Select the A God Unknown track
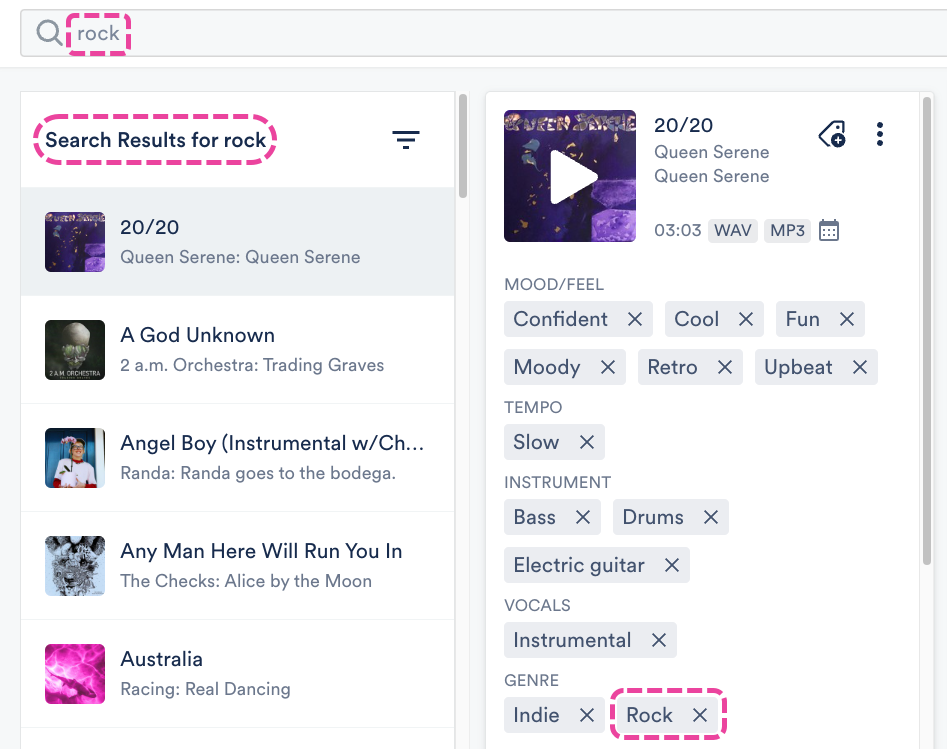The height and width of the screenshot is (749, 947). [237, 350]
